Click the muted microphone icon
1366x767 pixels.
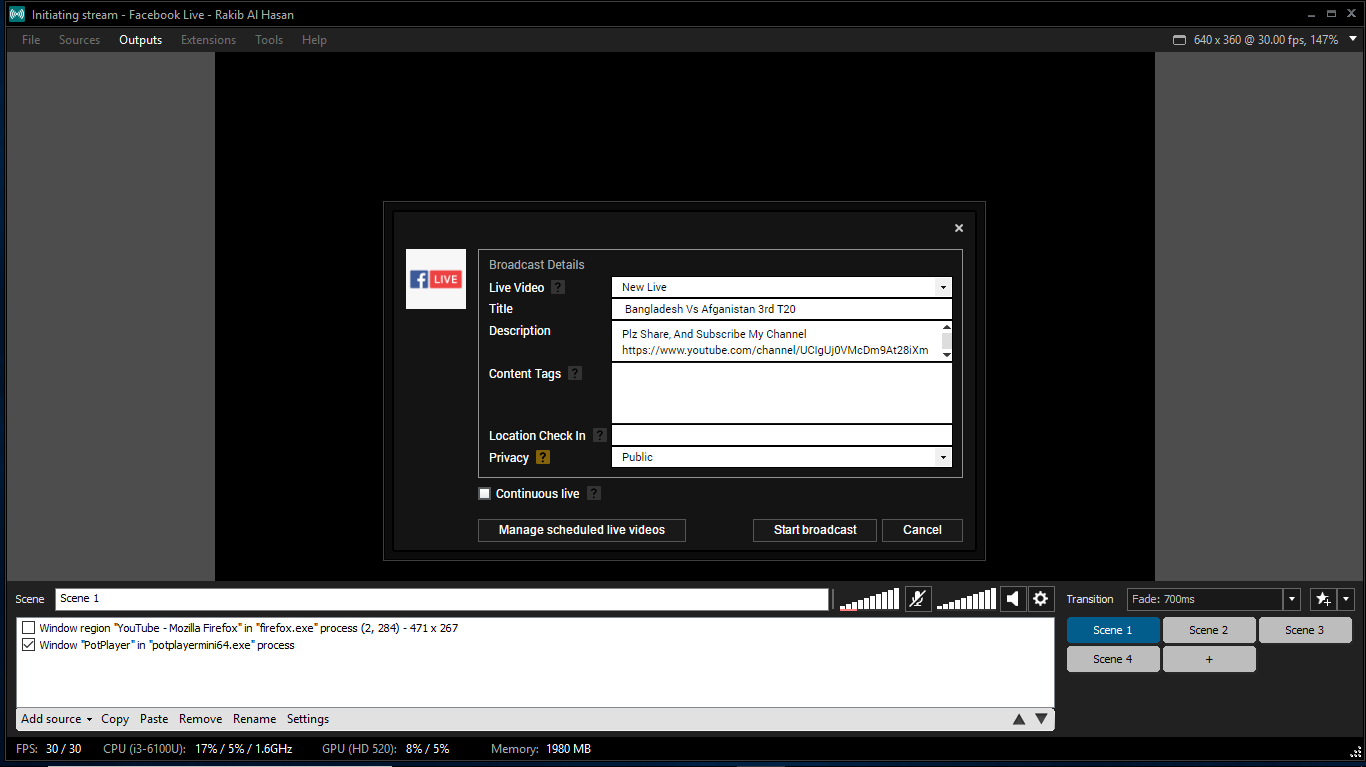tap(917, 599)
